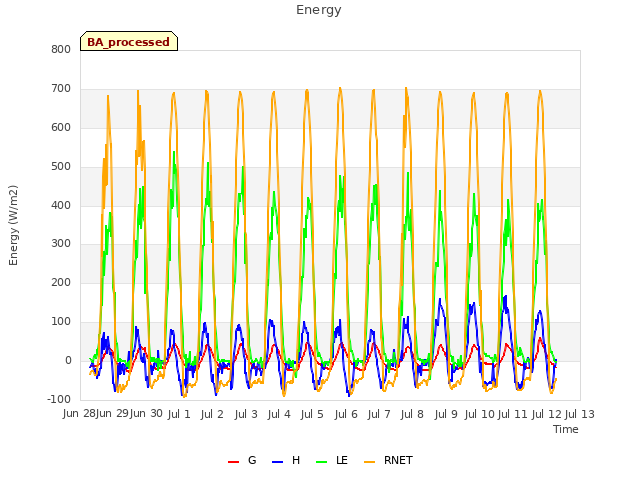Screen dimensions: 640x480
Task: Click the BA_processed label box
Action: point(129,41)
